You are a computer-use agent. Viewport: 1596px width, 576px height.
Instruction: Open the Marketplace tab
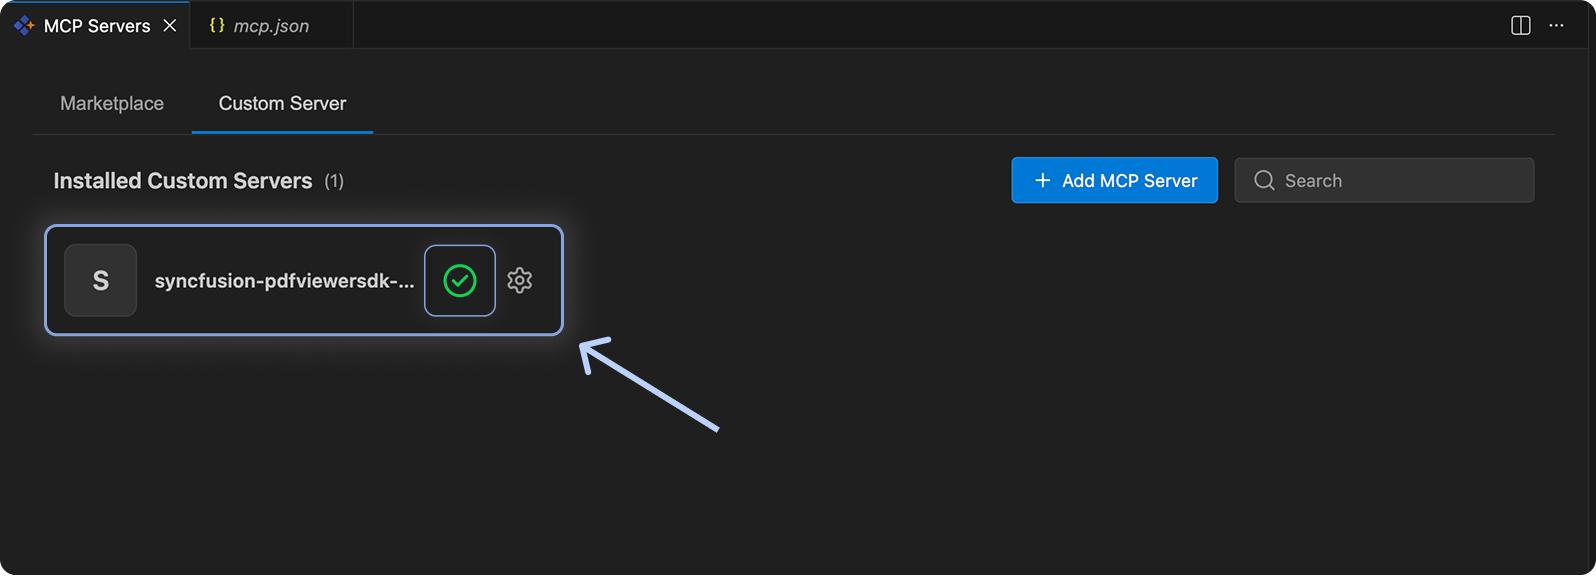tap(112, 103)
